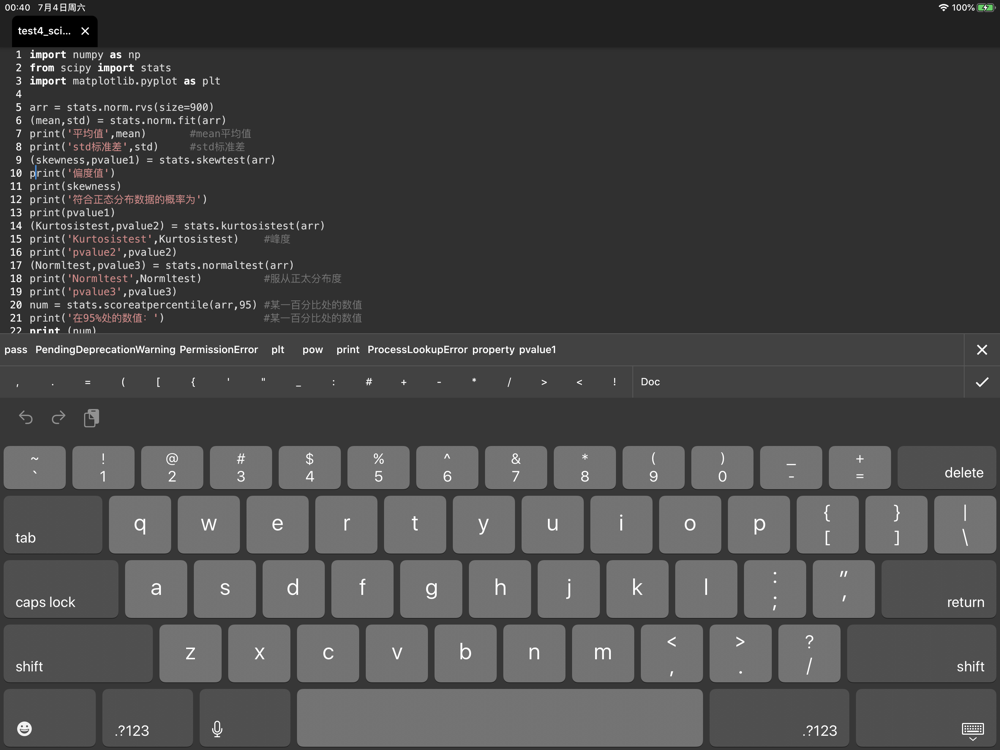
Task: Close the test4_sci file tab
Action: (85, 31)
